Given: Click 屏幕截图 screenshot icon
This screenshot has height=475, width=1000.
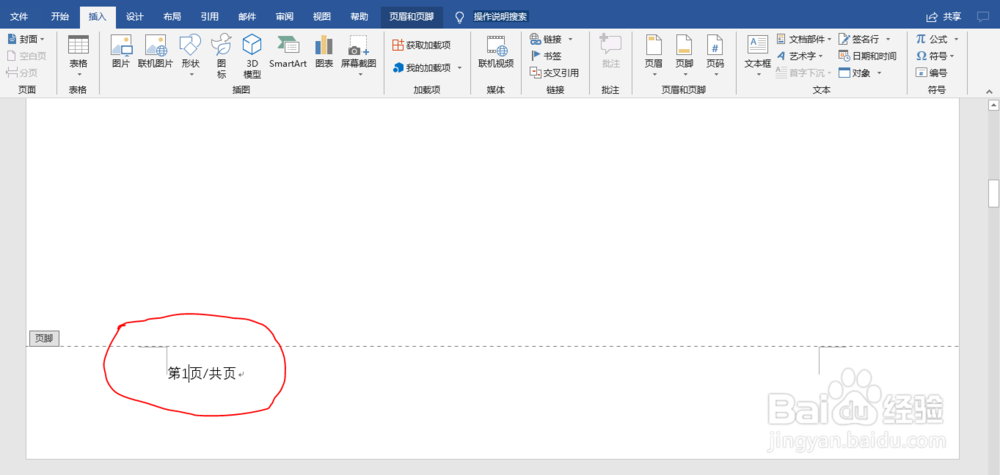Looking at the screenshot, I should (x=358, y=45).
